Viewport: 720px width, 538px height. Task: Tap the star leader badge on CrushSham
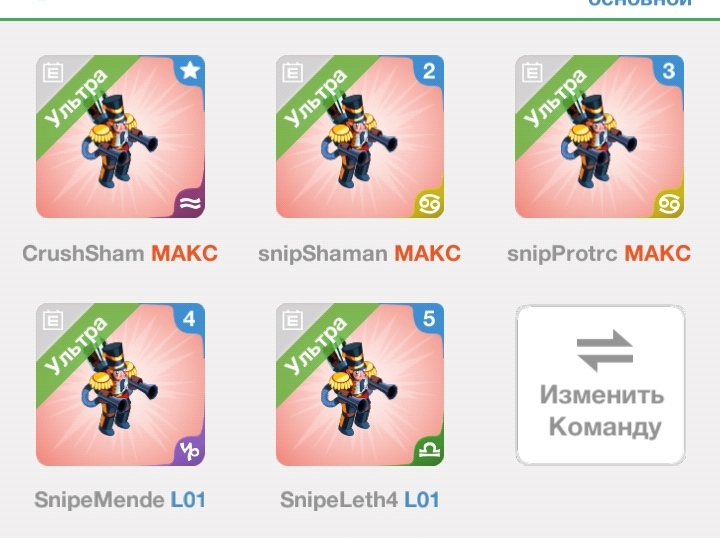[x=190, y=71]
